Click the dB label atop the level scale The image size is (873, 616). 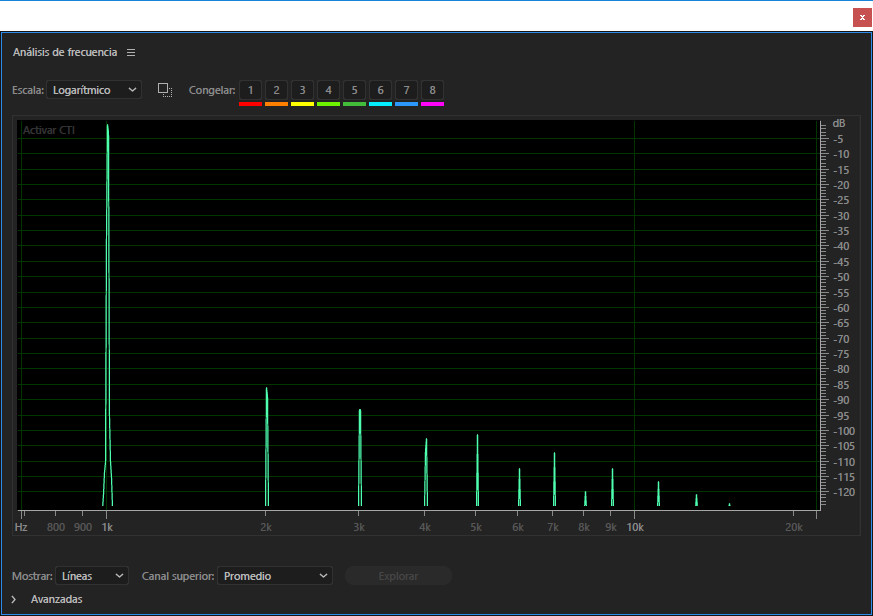[x=839, y=124]
